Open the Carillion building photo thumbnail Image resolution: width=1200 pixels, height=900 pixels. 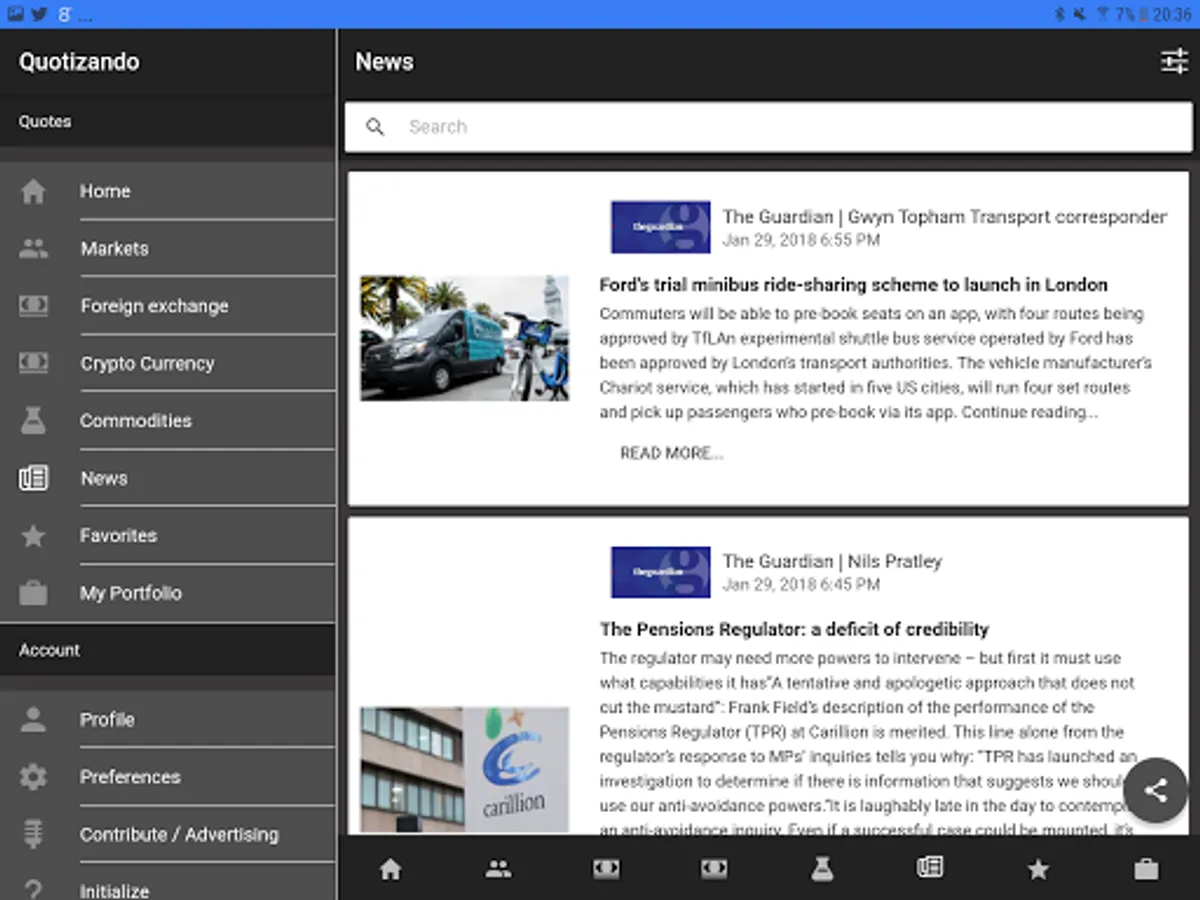pos(465,771)
